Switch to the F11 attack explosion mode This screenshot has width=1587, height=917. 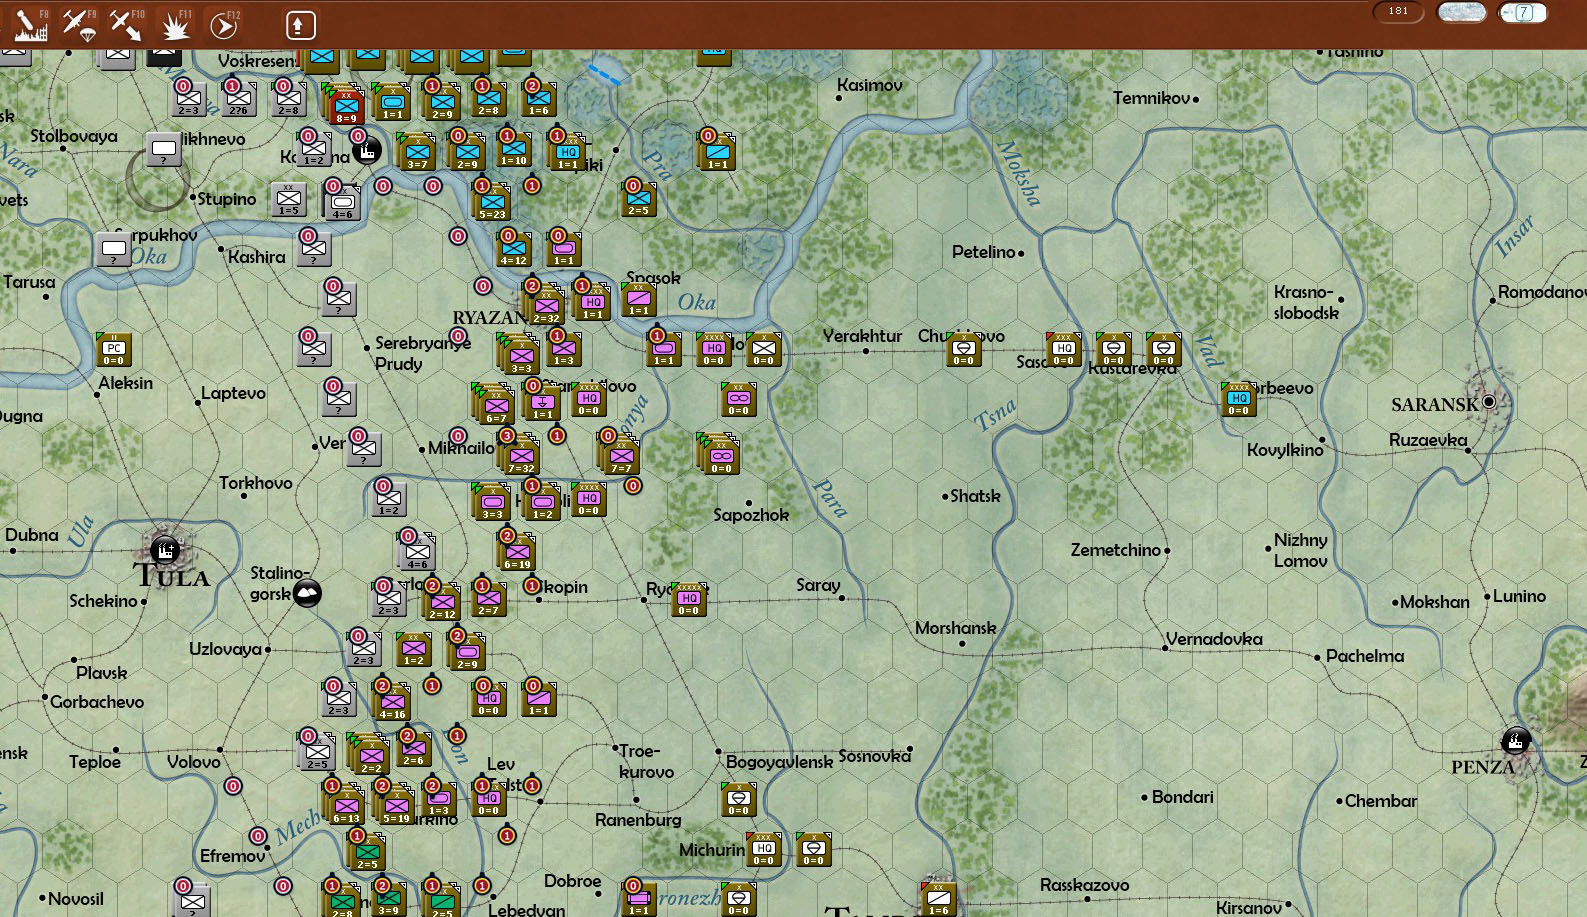[x=176, y=24]
